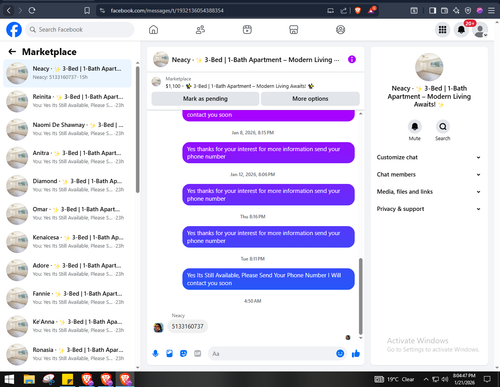This screenshot has height=387, width=500.
Task: Open the Reinita conversation
Action: (68, 101)
